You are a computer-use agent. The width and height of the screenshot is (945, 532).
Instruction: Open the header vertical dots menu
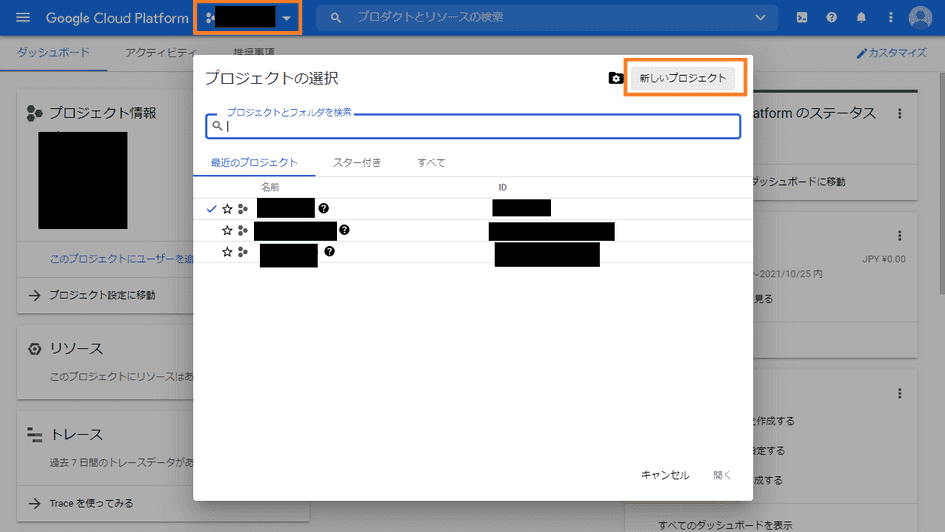[x=891, y=17]
